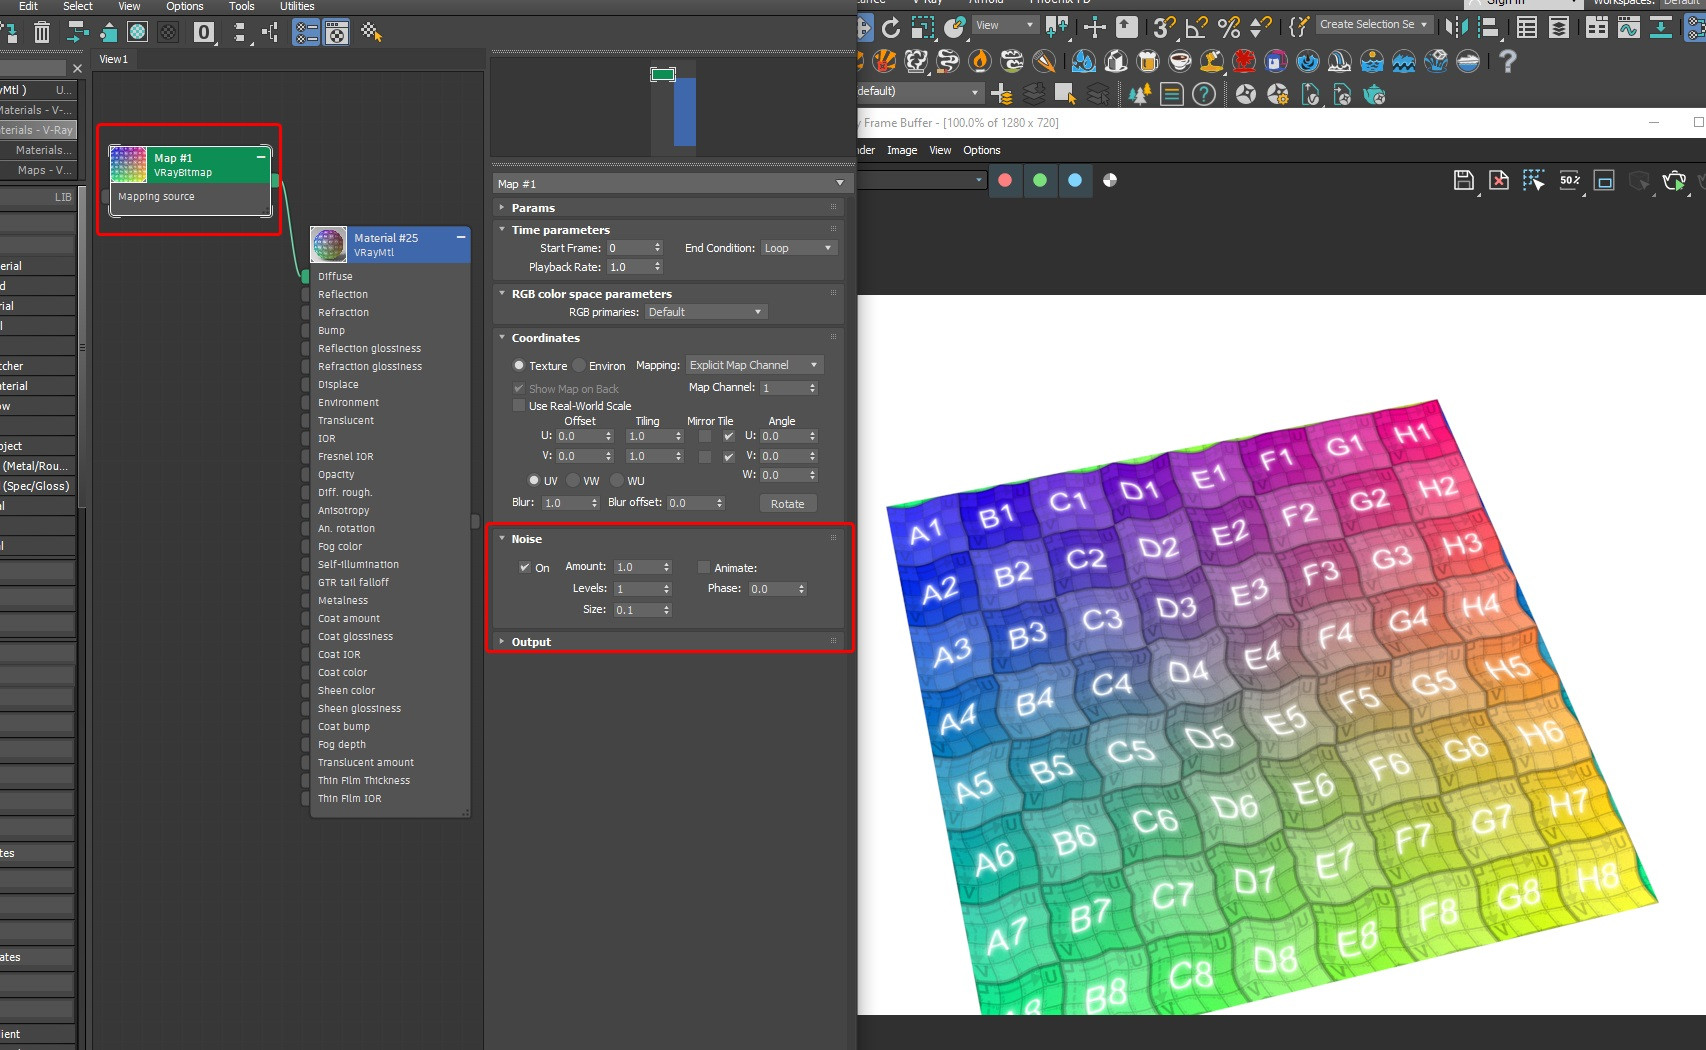Toggle alpha channel view in Frame Buffer
1706x1050 pixels.
(1110, 180)
